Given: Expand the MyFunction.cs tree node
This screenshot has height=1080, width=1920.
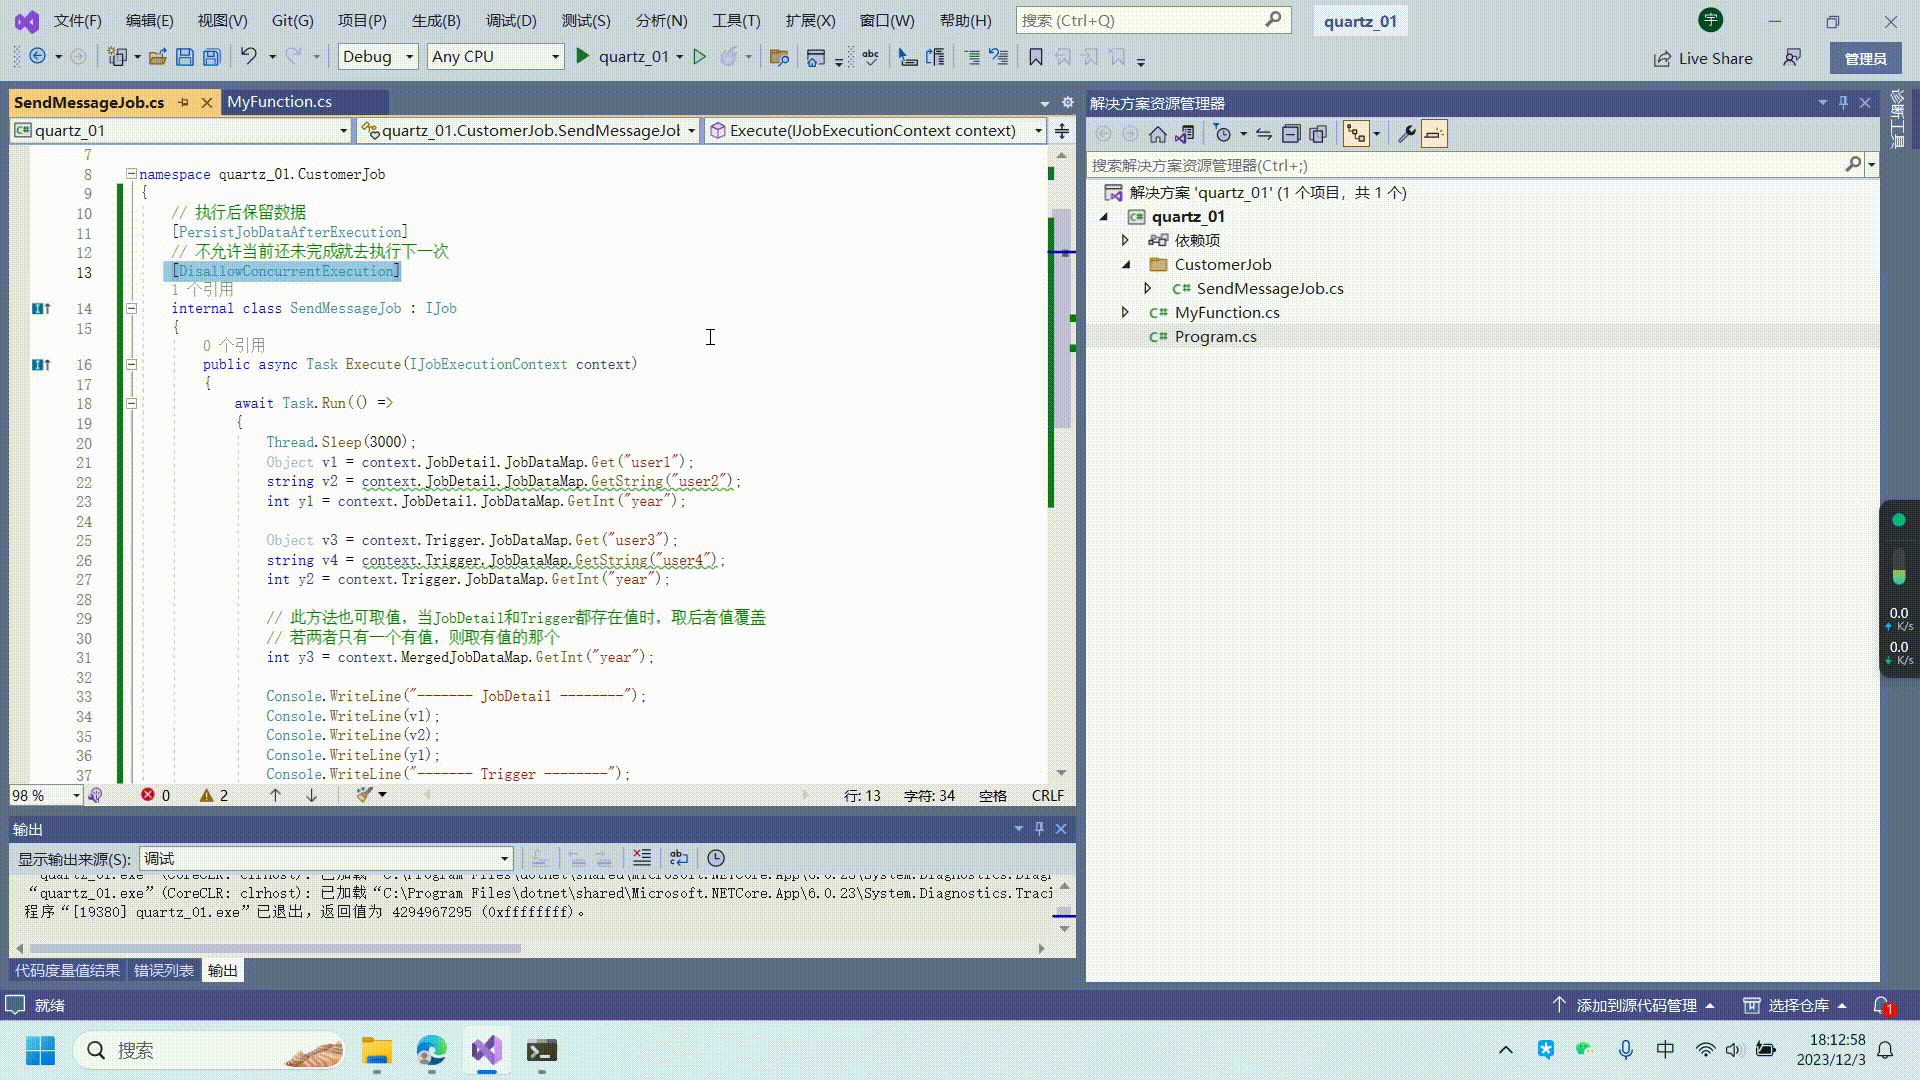Looking at the screenshot, I should tap(1125, 313).
